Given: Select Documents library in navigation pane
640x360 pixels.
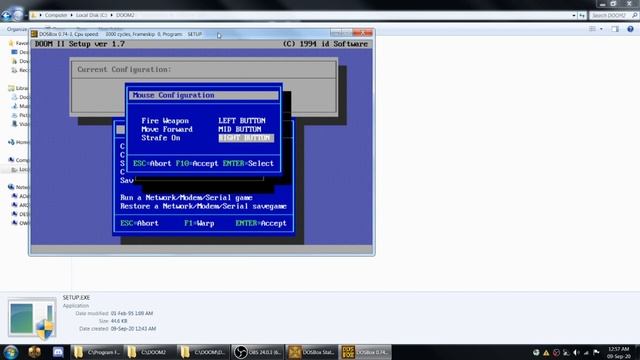Looking at the screenshot, I should [x=20, y=97].
